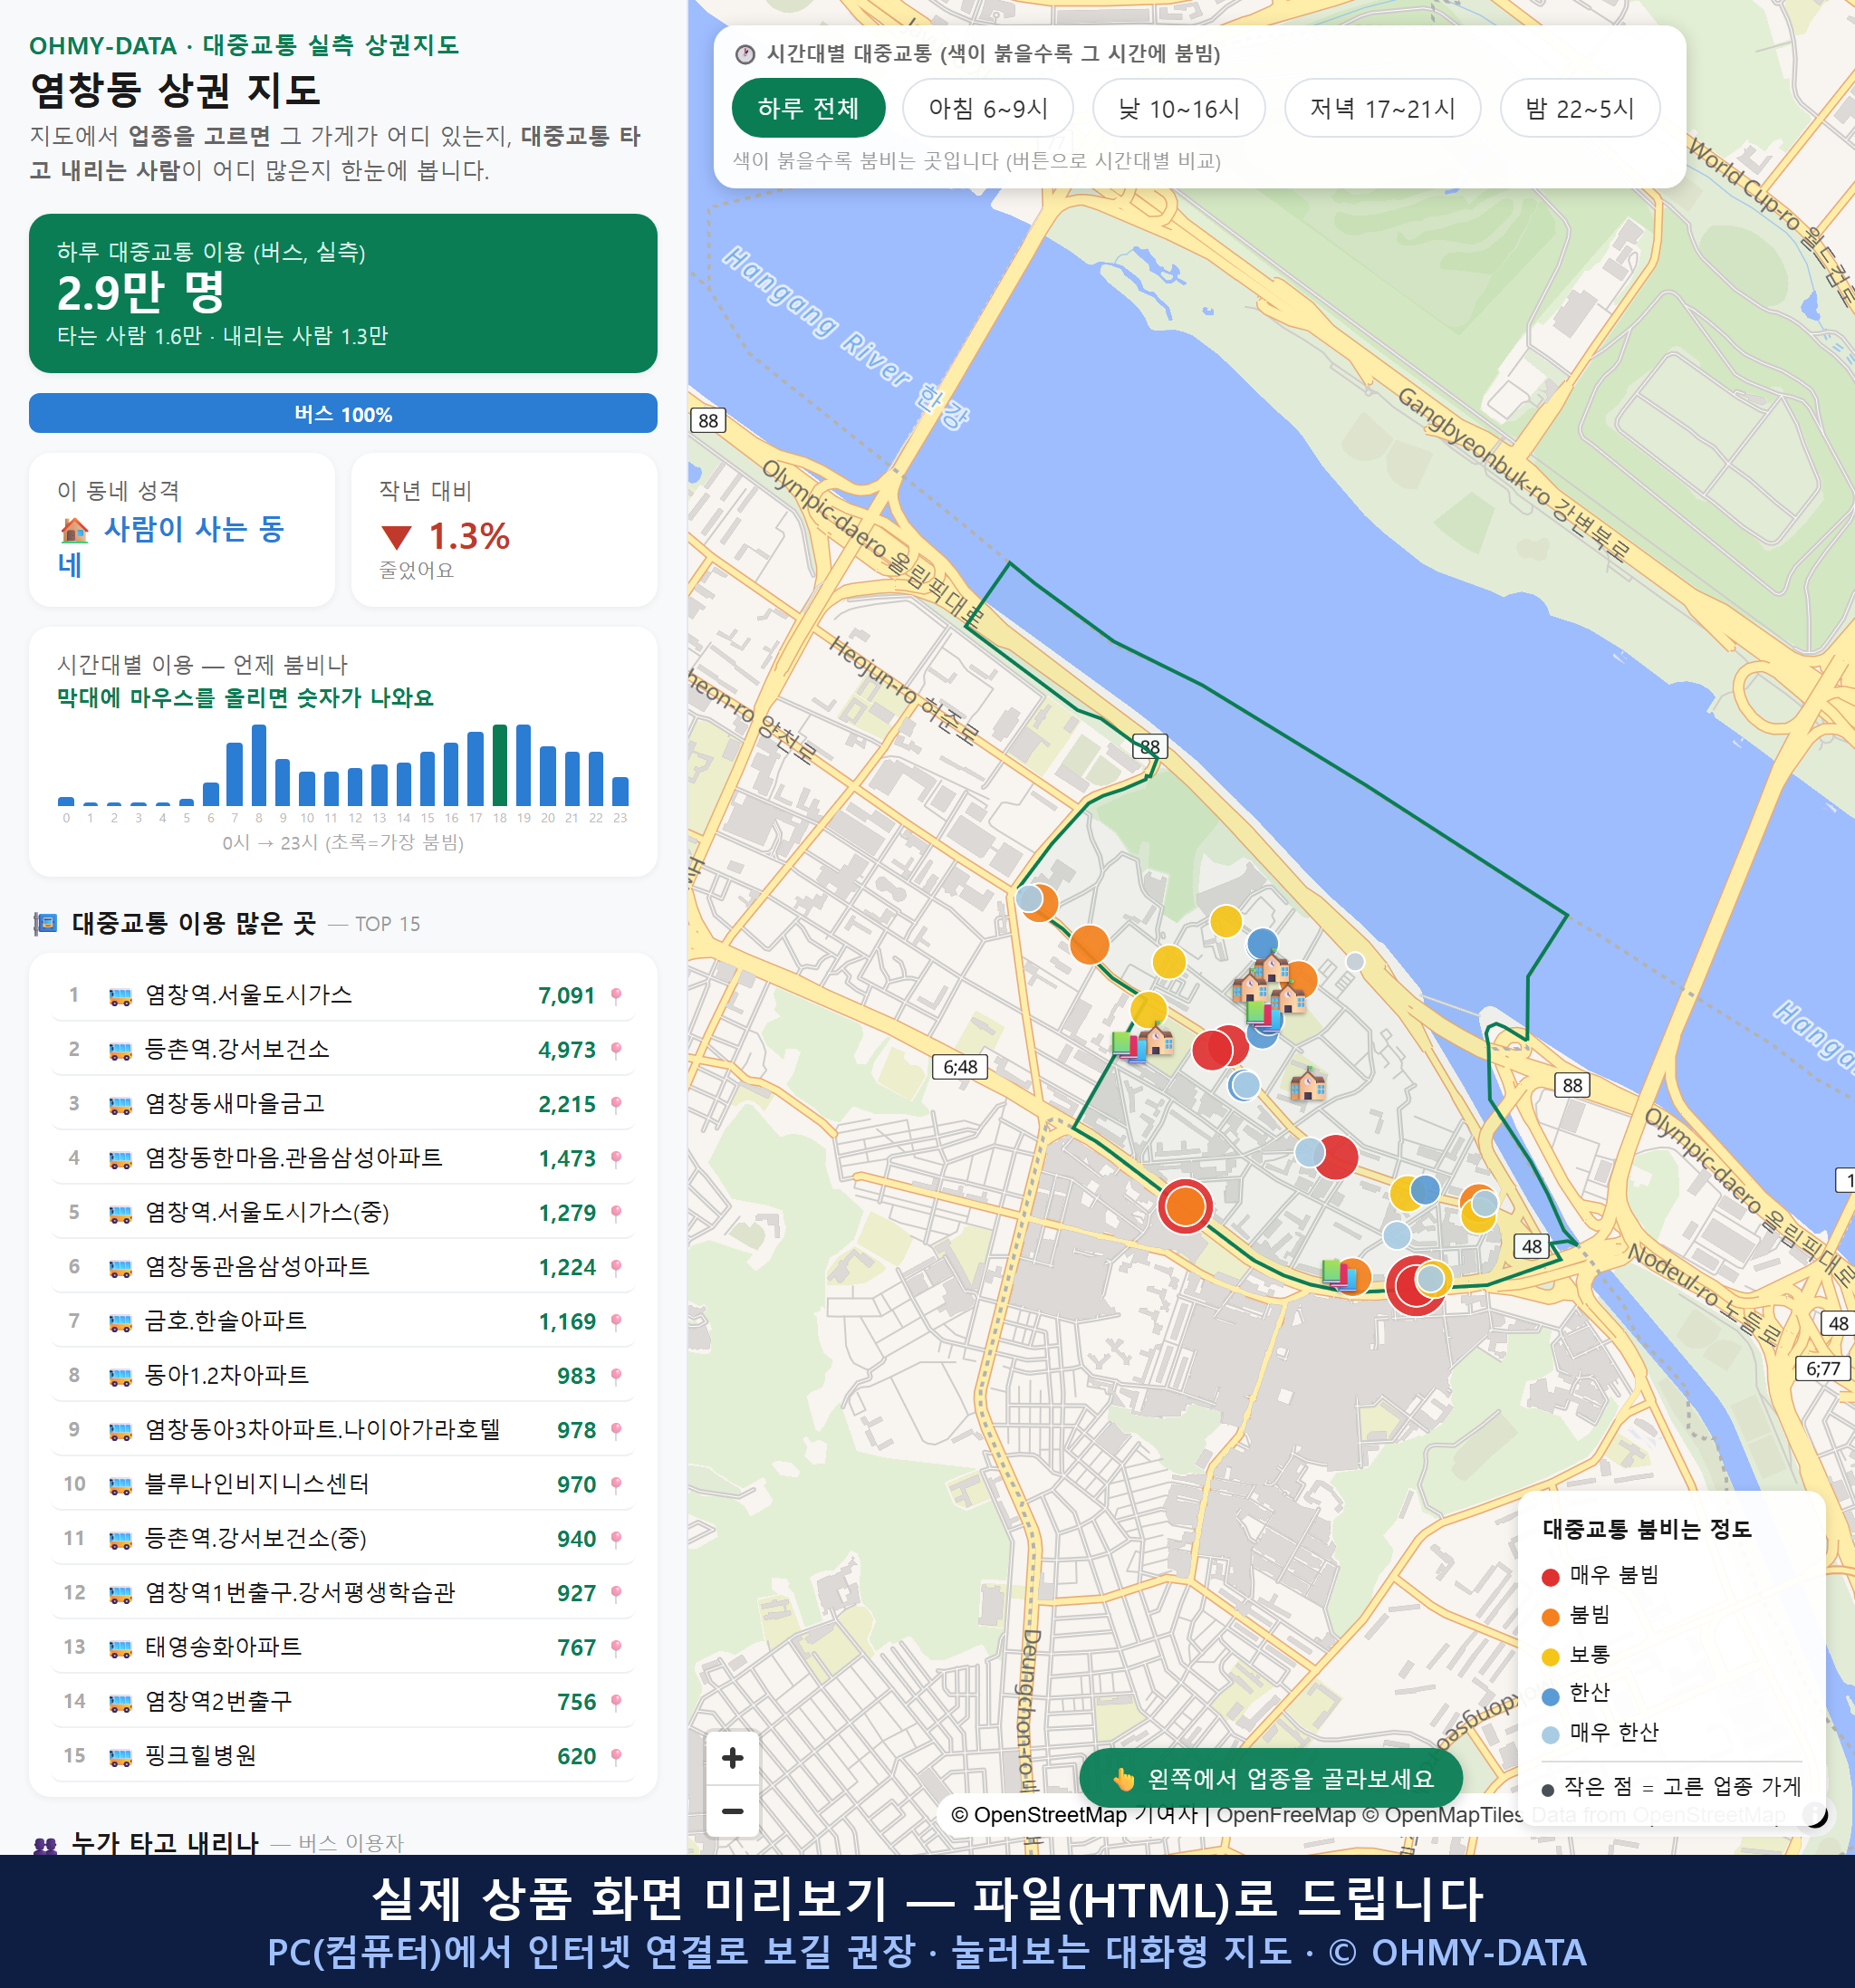Click people icon beside 누가 타고 내리나

45,1844
